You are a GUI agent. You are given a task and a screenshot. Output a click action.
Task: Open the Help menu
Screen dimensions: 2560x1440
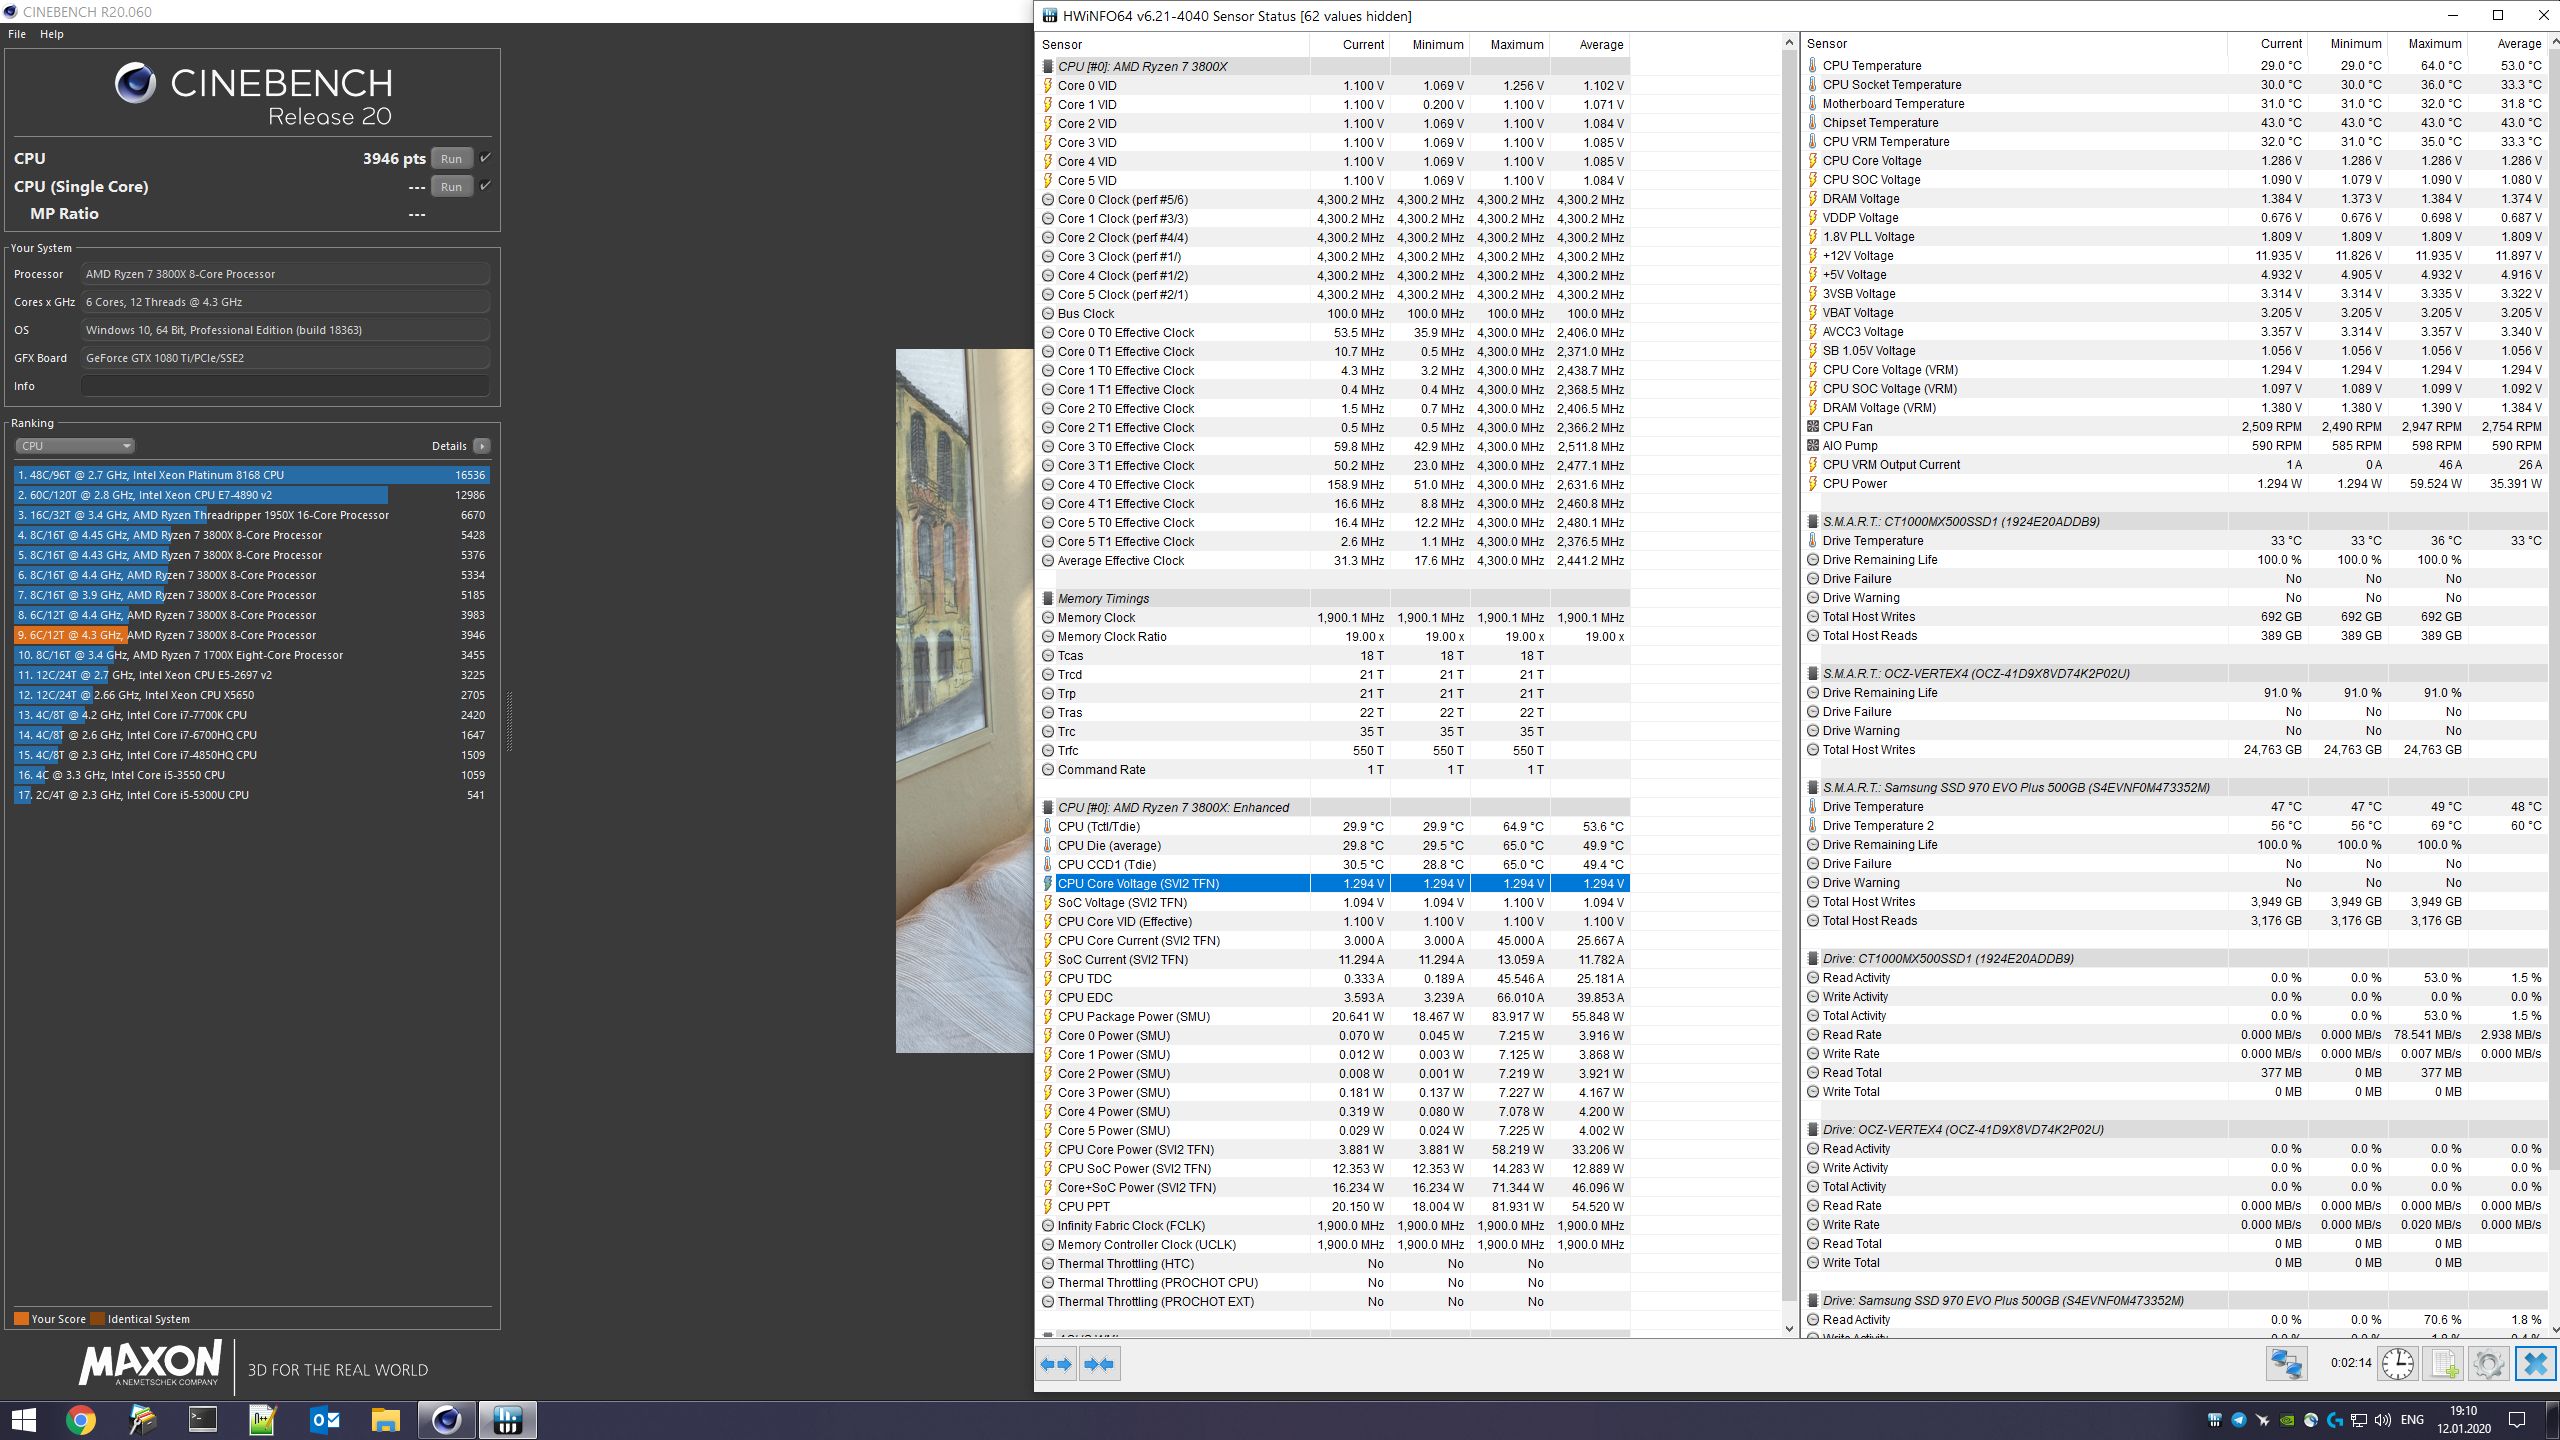coord(51,34)
